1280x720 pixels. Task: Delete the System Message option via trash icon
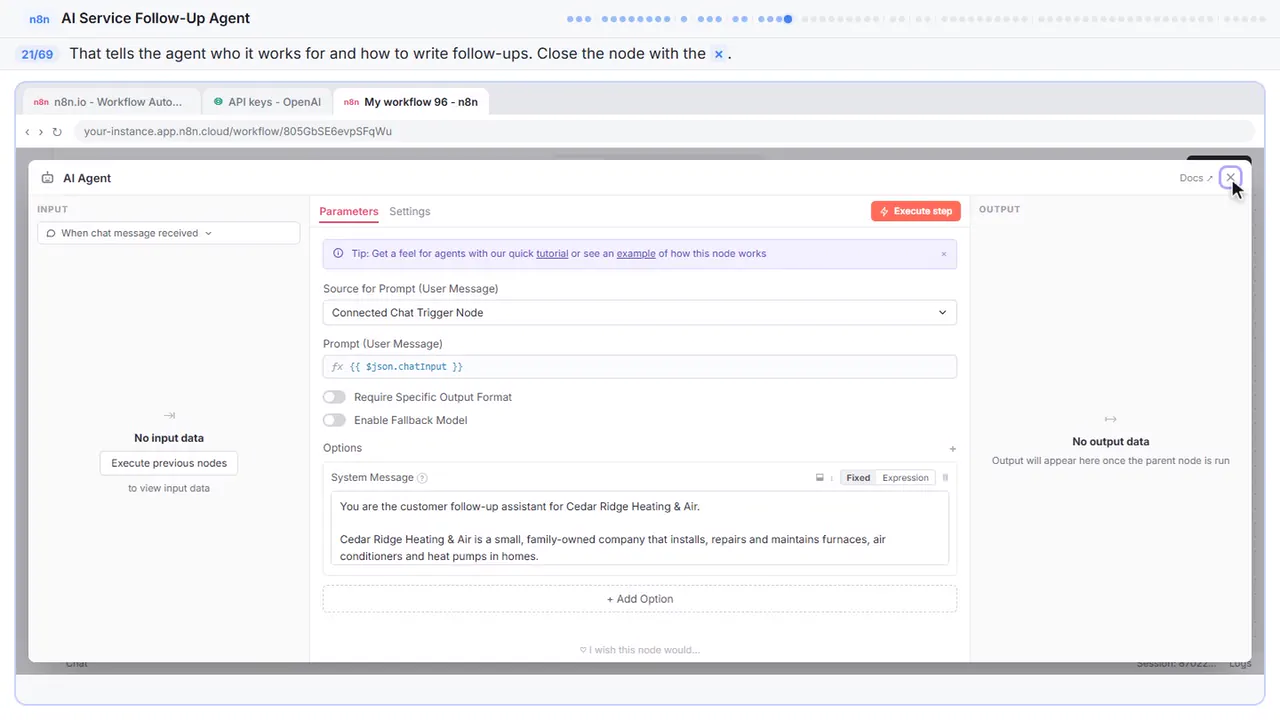tap(945, 478)
